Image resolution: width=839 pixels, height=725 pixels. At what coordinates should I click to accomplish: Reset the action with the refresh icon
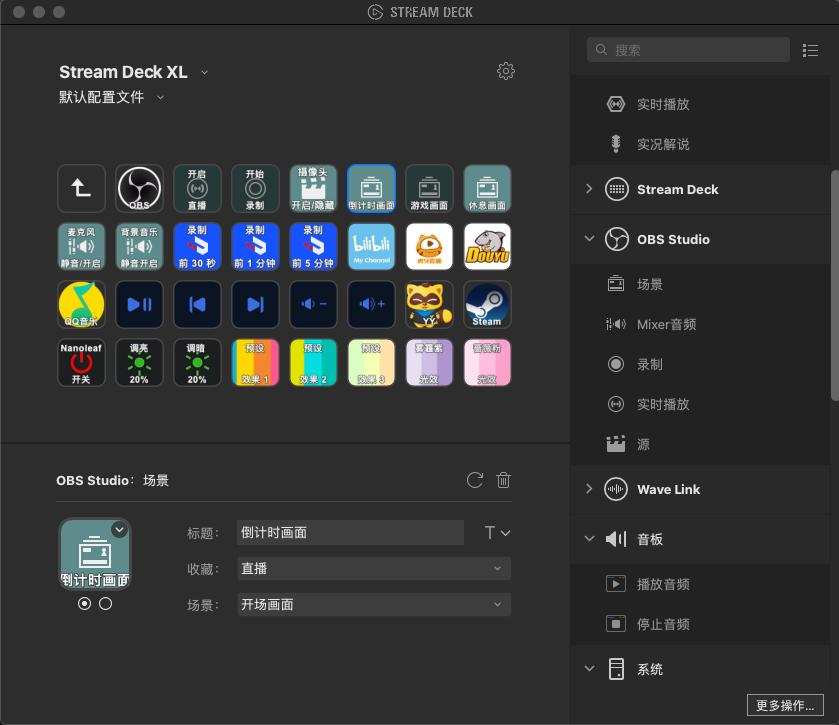[x=475, y=480]
